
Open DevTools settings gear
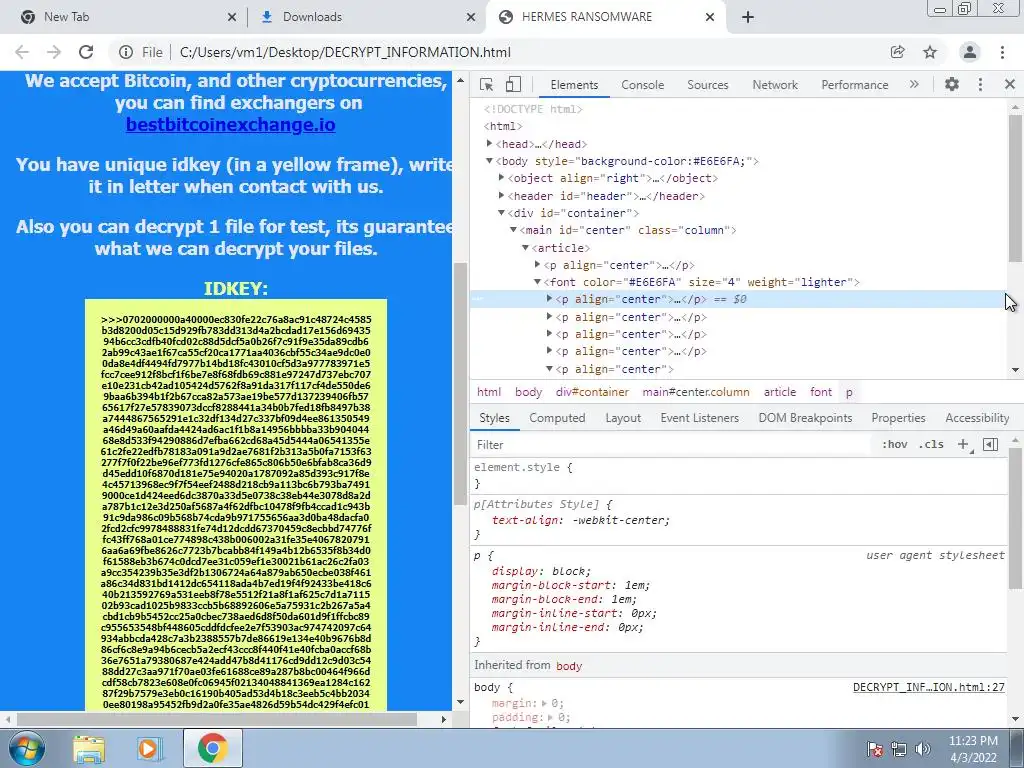point(952,84)
